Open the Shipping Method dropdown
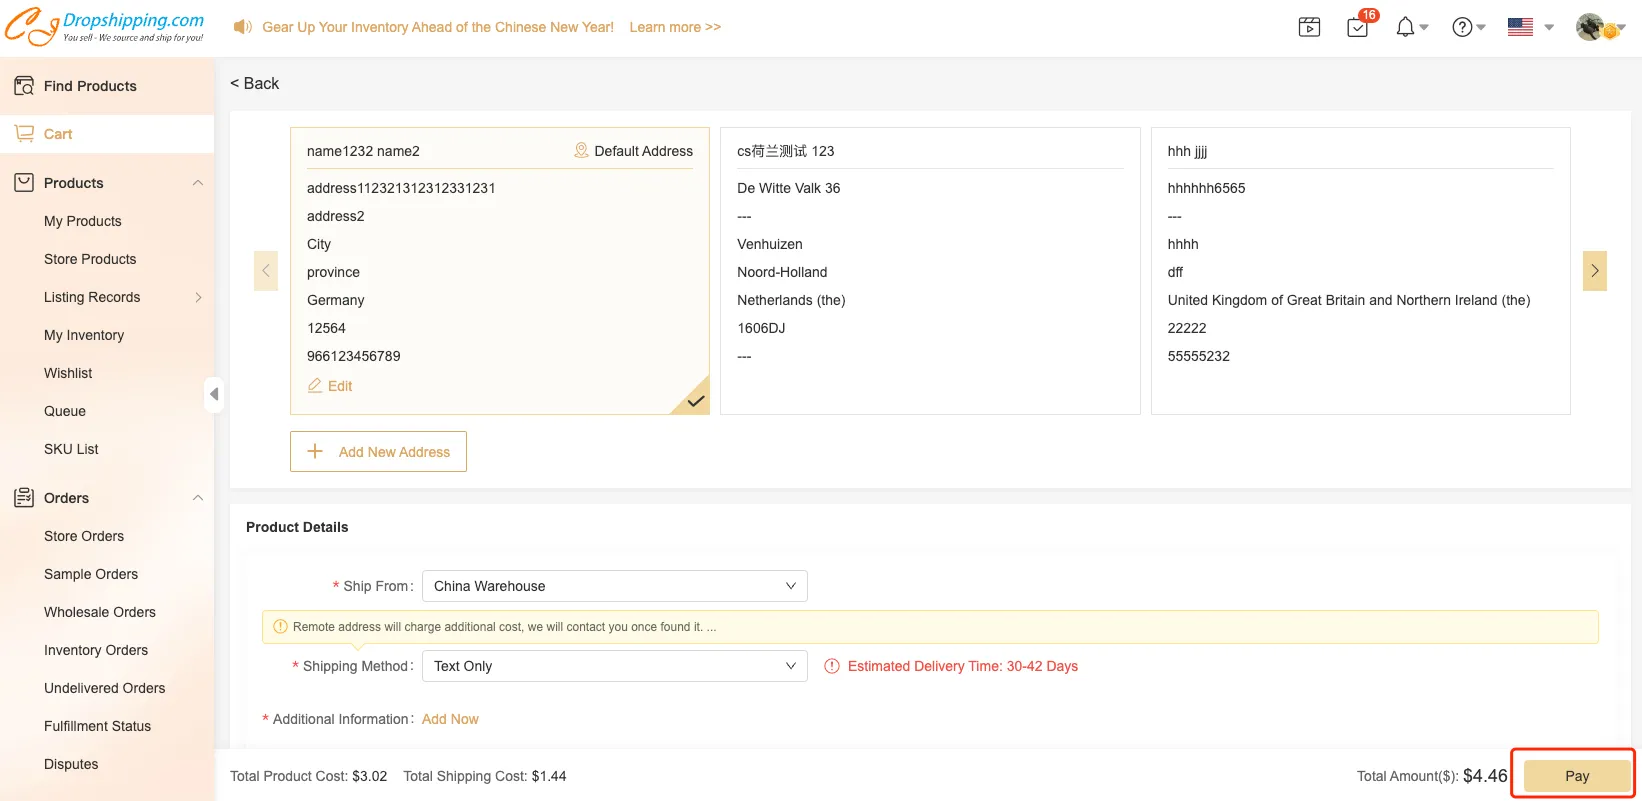Image resolution: width=1642 pixels, height=801 pixels. tap(614, 666)
